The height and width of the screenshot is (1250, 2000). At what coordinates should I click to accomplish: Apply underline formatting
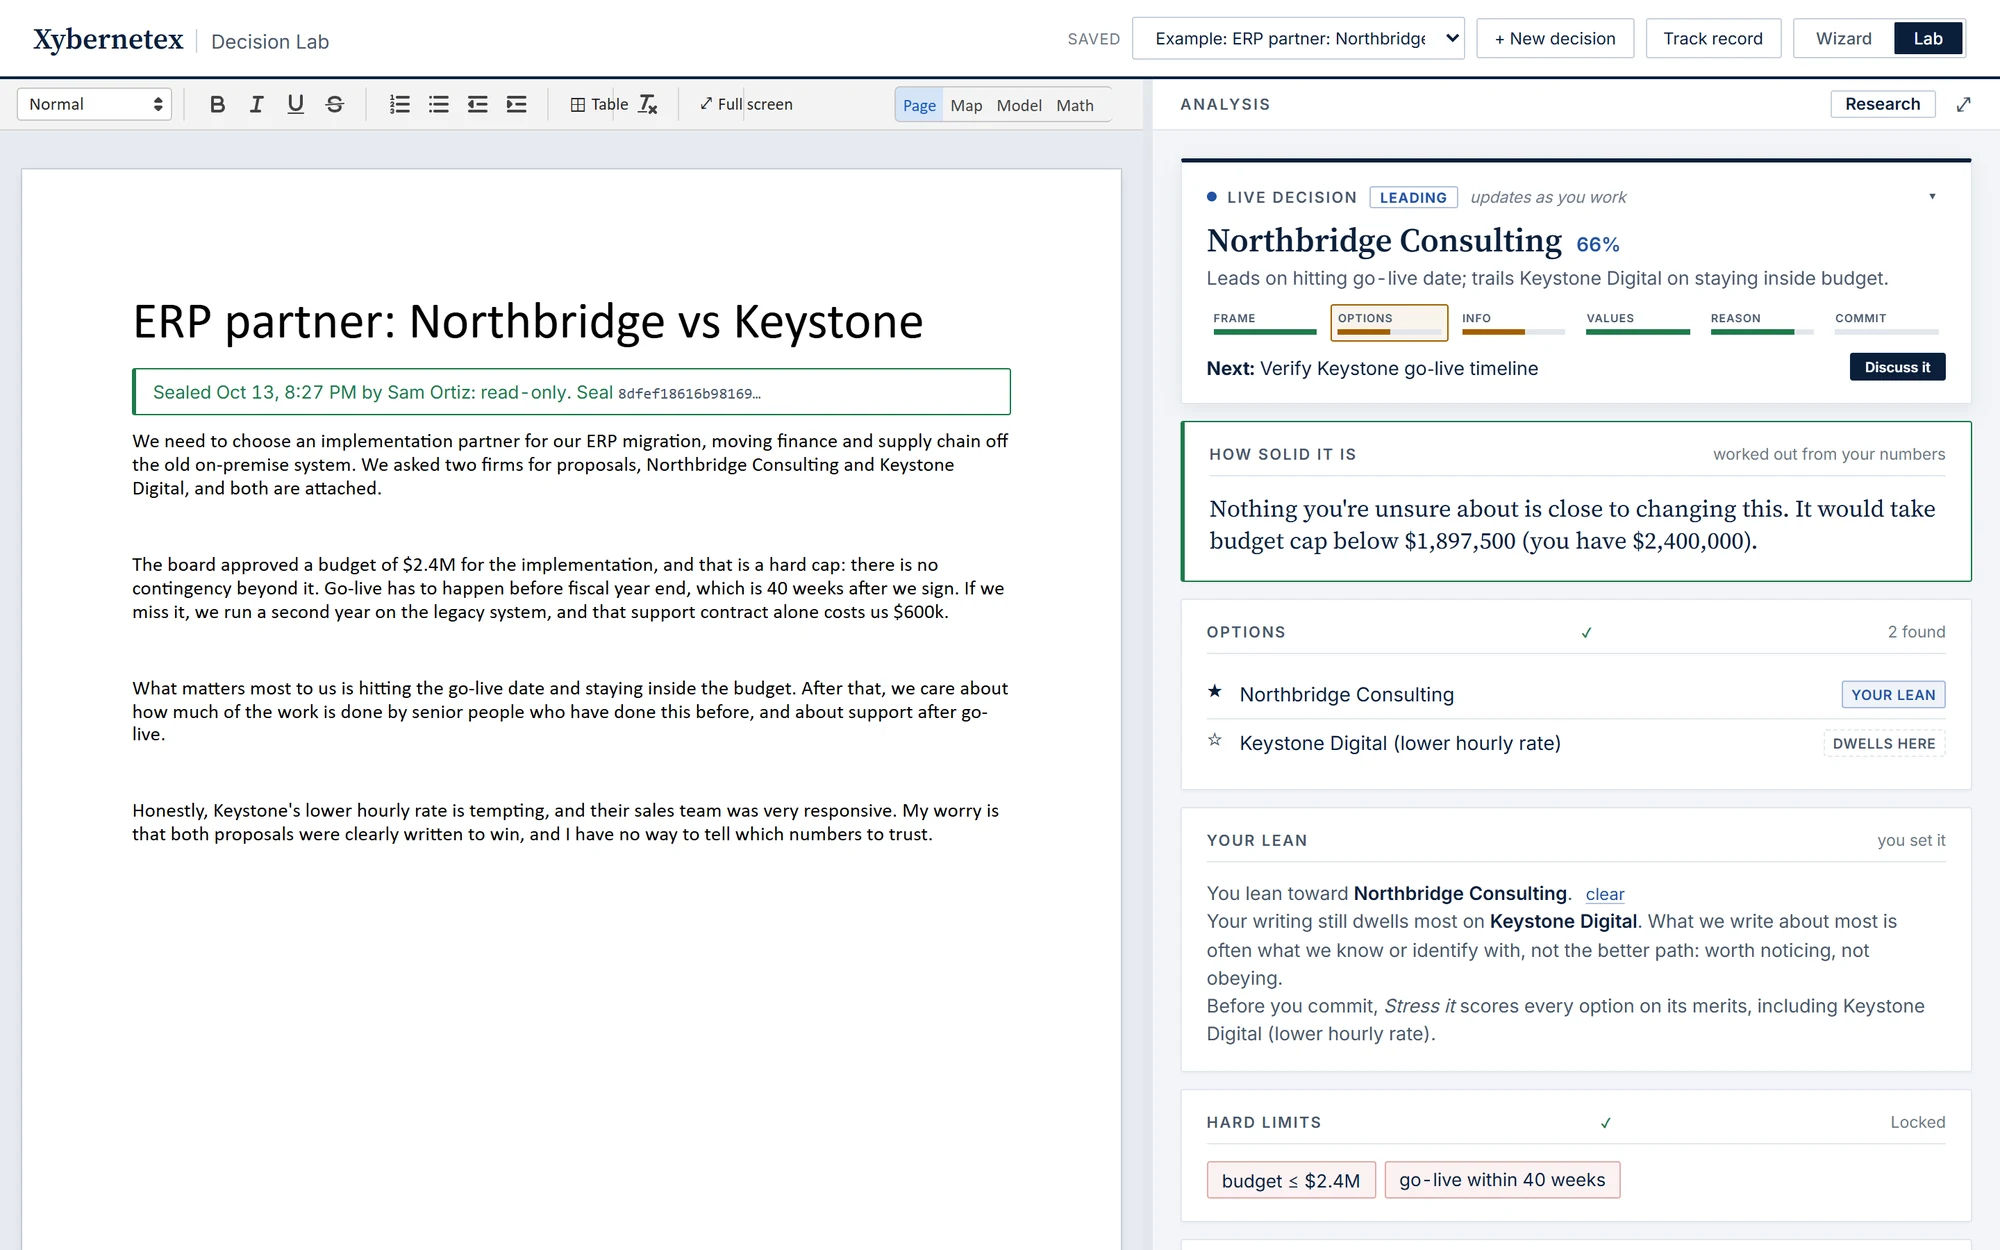tap(295, 104)
